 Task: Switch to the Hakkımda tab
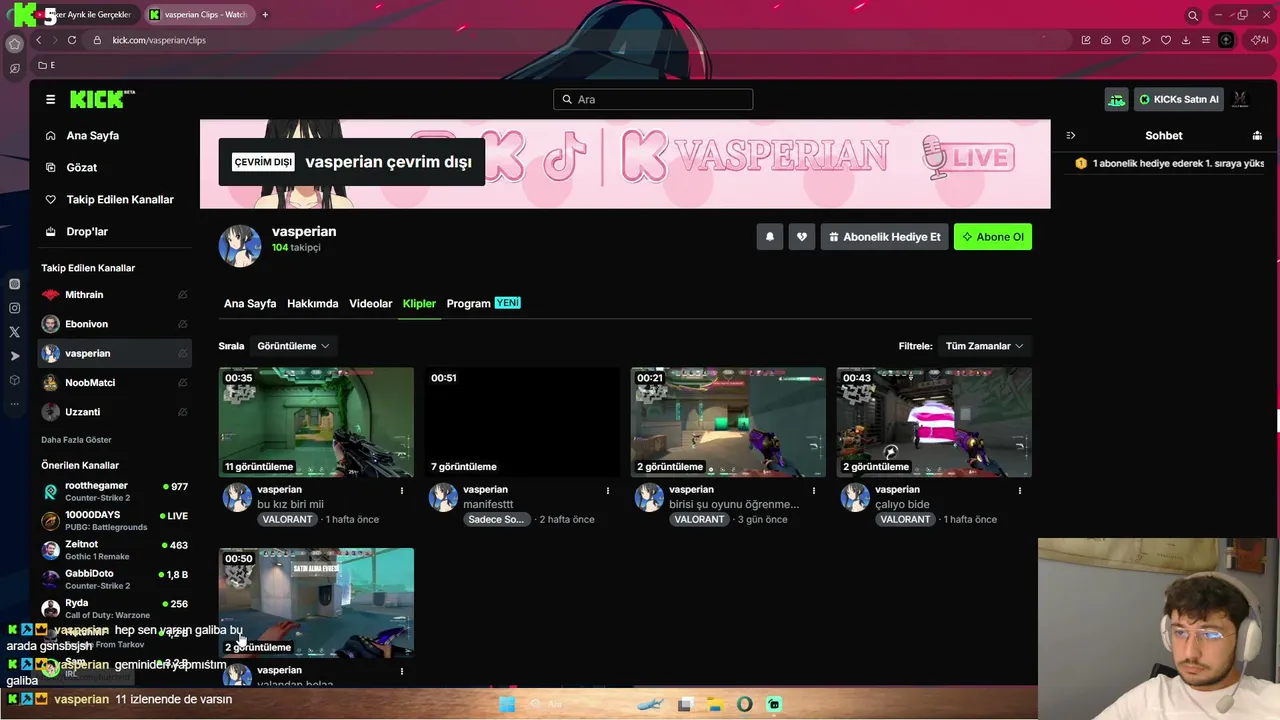pos(313,304)
